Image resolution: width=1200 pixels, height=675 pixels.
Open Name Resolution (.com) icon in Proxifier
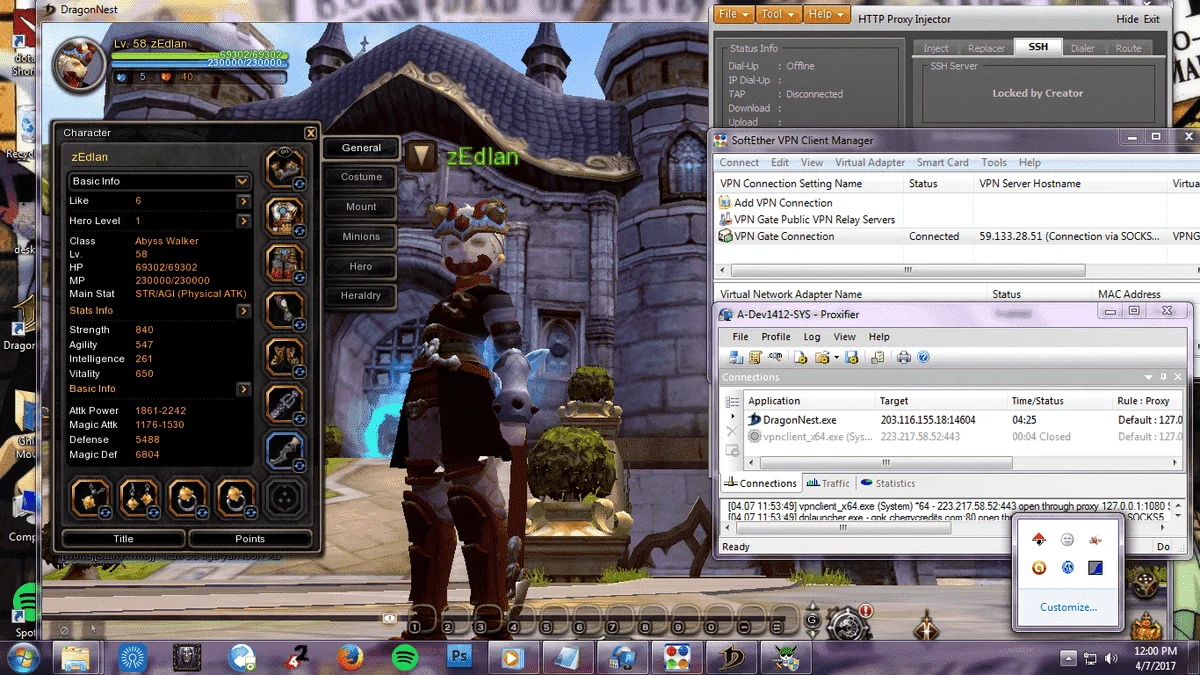[775, 357]
